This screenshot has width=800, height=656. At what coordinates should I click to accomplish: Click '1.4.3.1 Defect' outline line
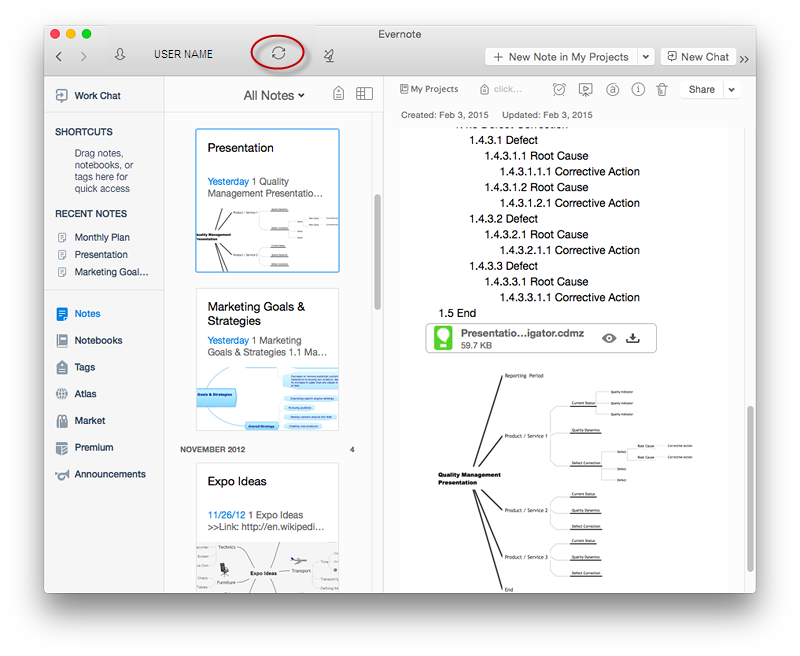503,140
